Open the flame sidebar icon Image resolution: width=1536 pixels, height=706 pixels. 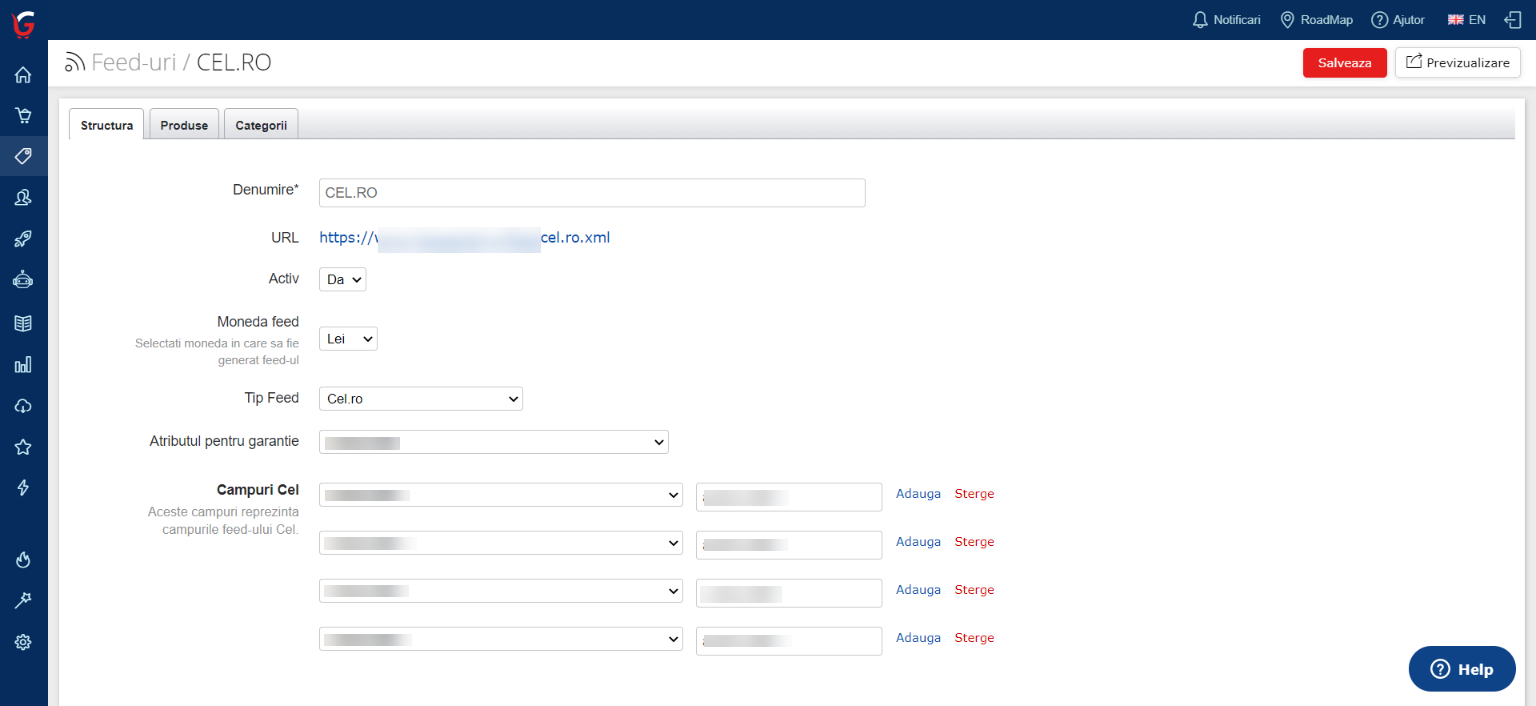23,559
